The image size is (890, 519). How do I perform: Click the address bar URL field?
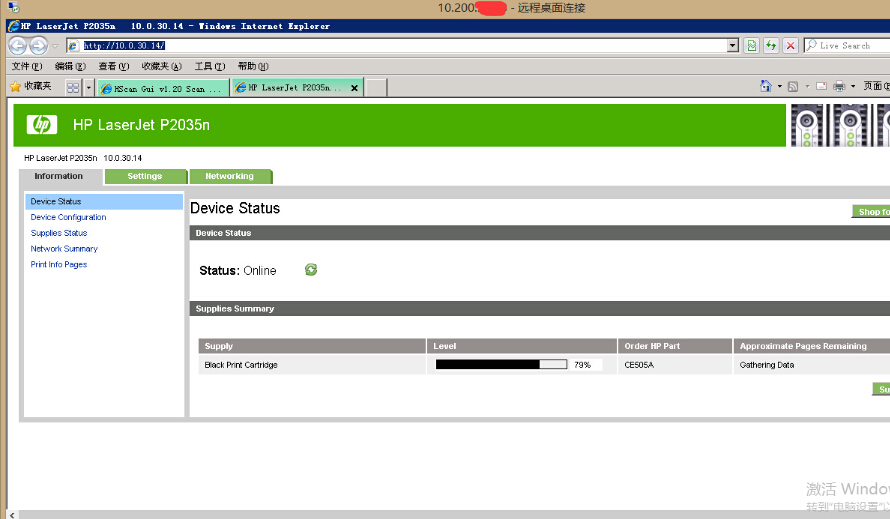396,45
